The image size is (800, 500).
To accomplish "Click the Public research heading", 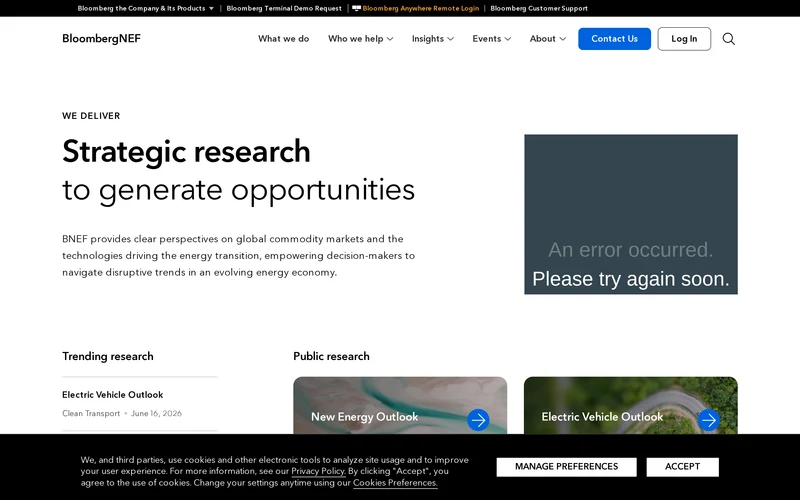I will pyautogui.click(x=331, y=356).
